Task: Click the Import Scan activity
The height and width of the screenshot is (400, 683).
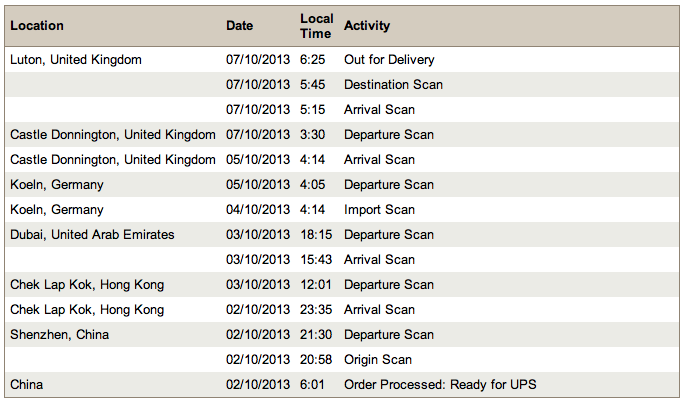Action: pyautogui.click(x=378, y=210)
